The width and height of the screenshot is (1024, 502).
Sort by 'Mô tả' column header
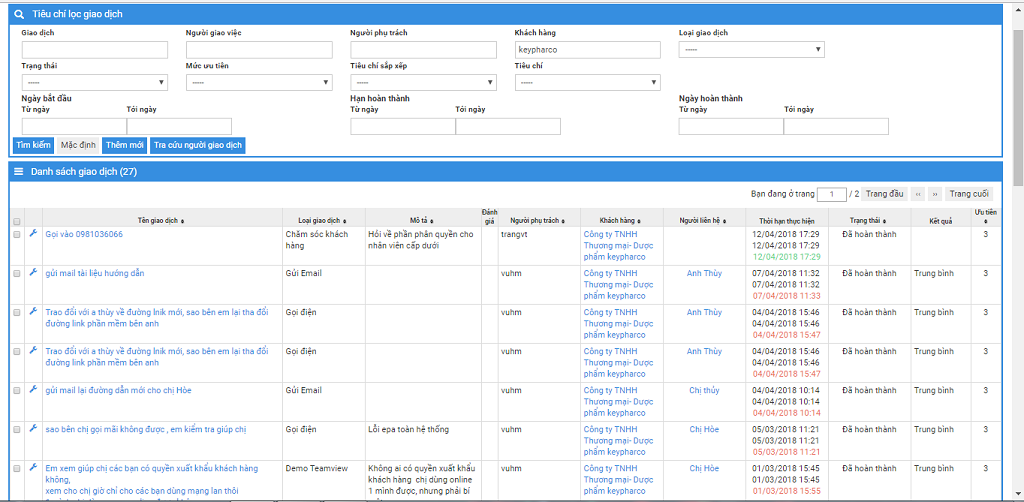coord(423,221)
